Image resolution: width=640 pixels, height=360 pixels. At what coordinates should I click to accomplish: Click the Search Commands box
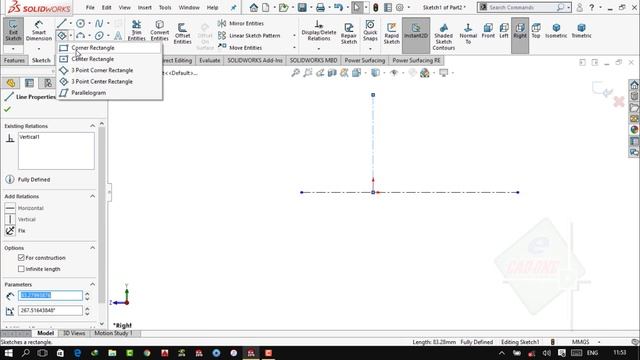(520, 7)
